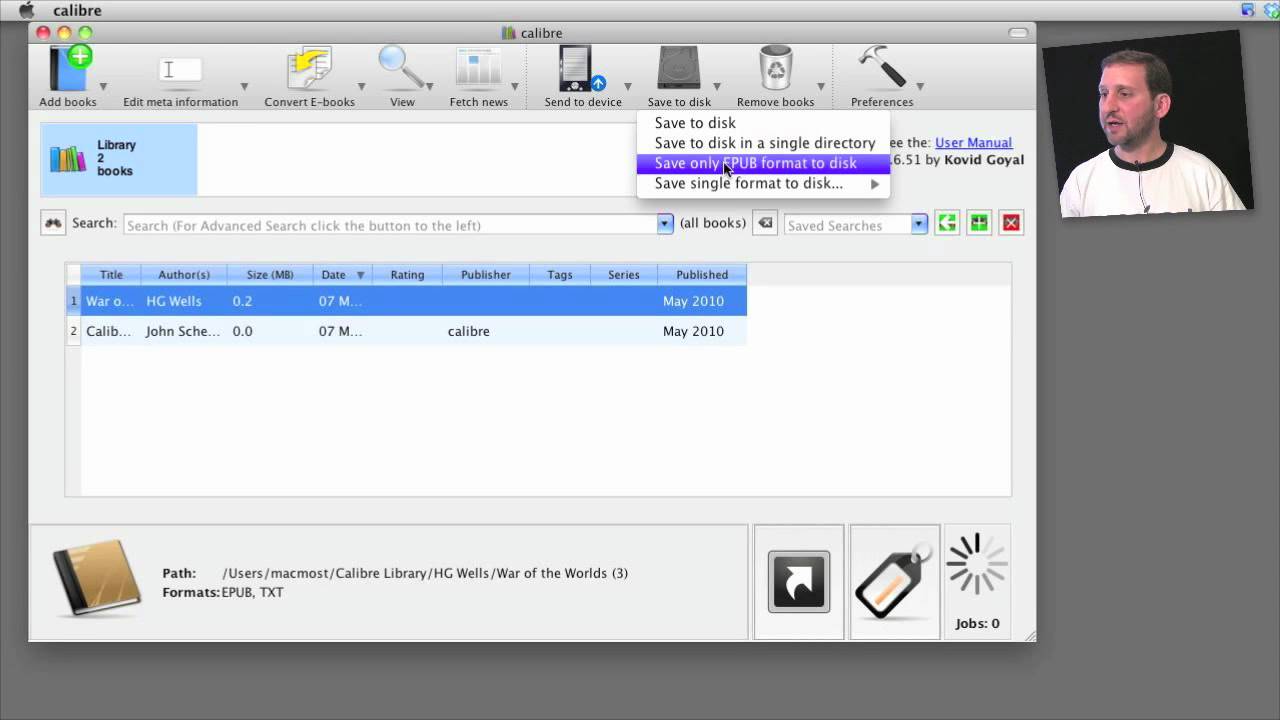
Task: Expand Remove books dropdown arrow
Action: 820,87
